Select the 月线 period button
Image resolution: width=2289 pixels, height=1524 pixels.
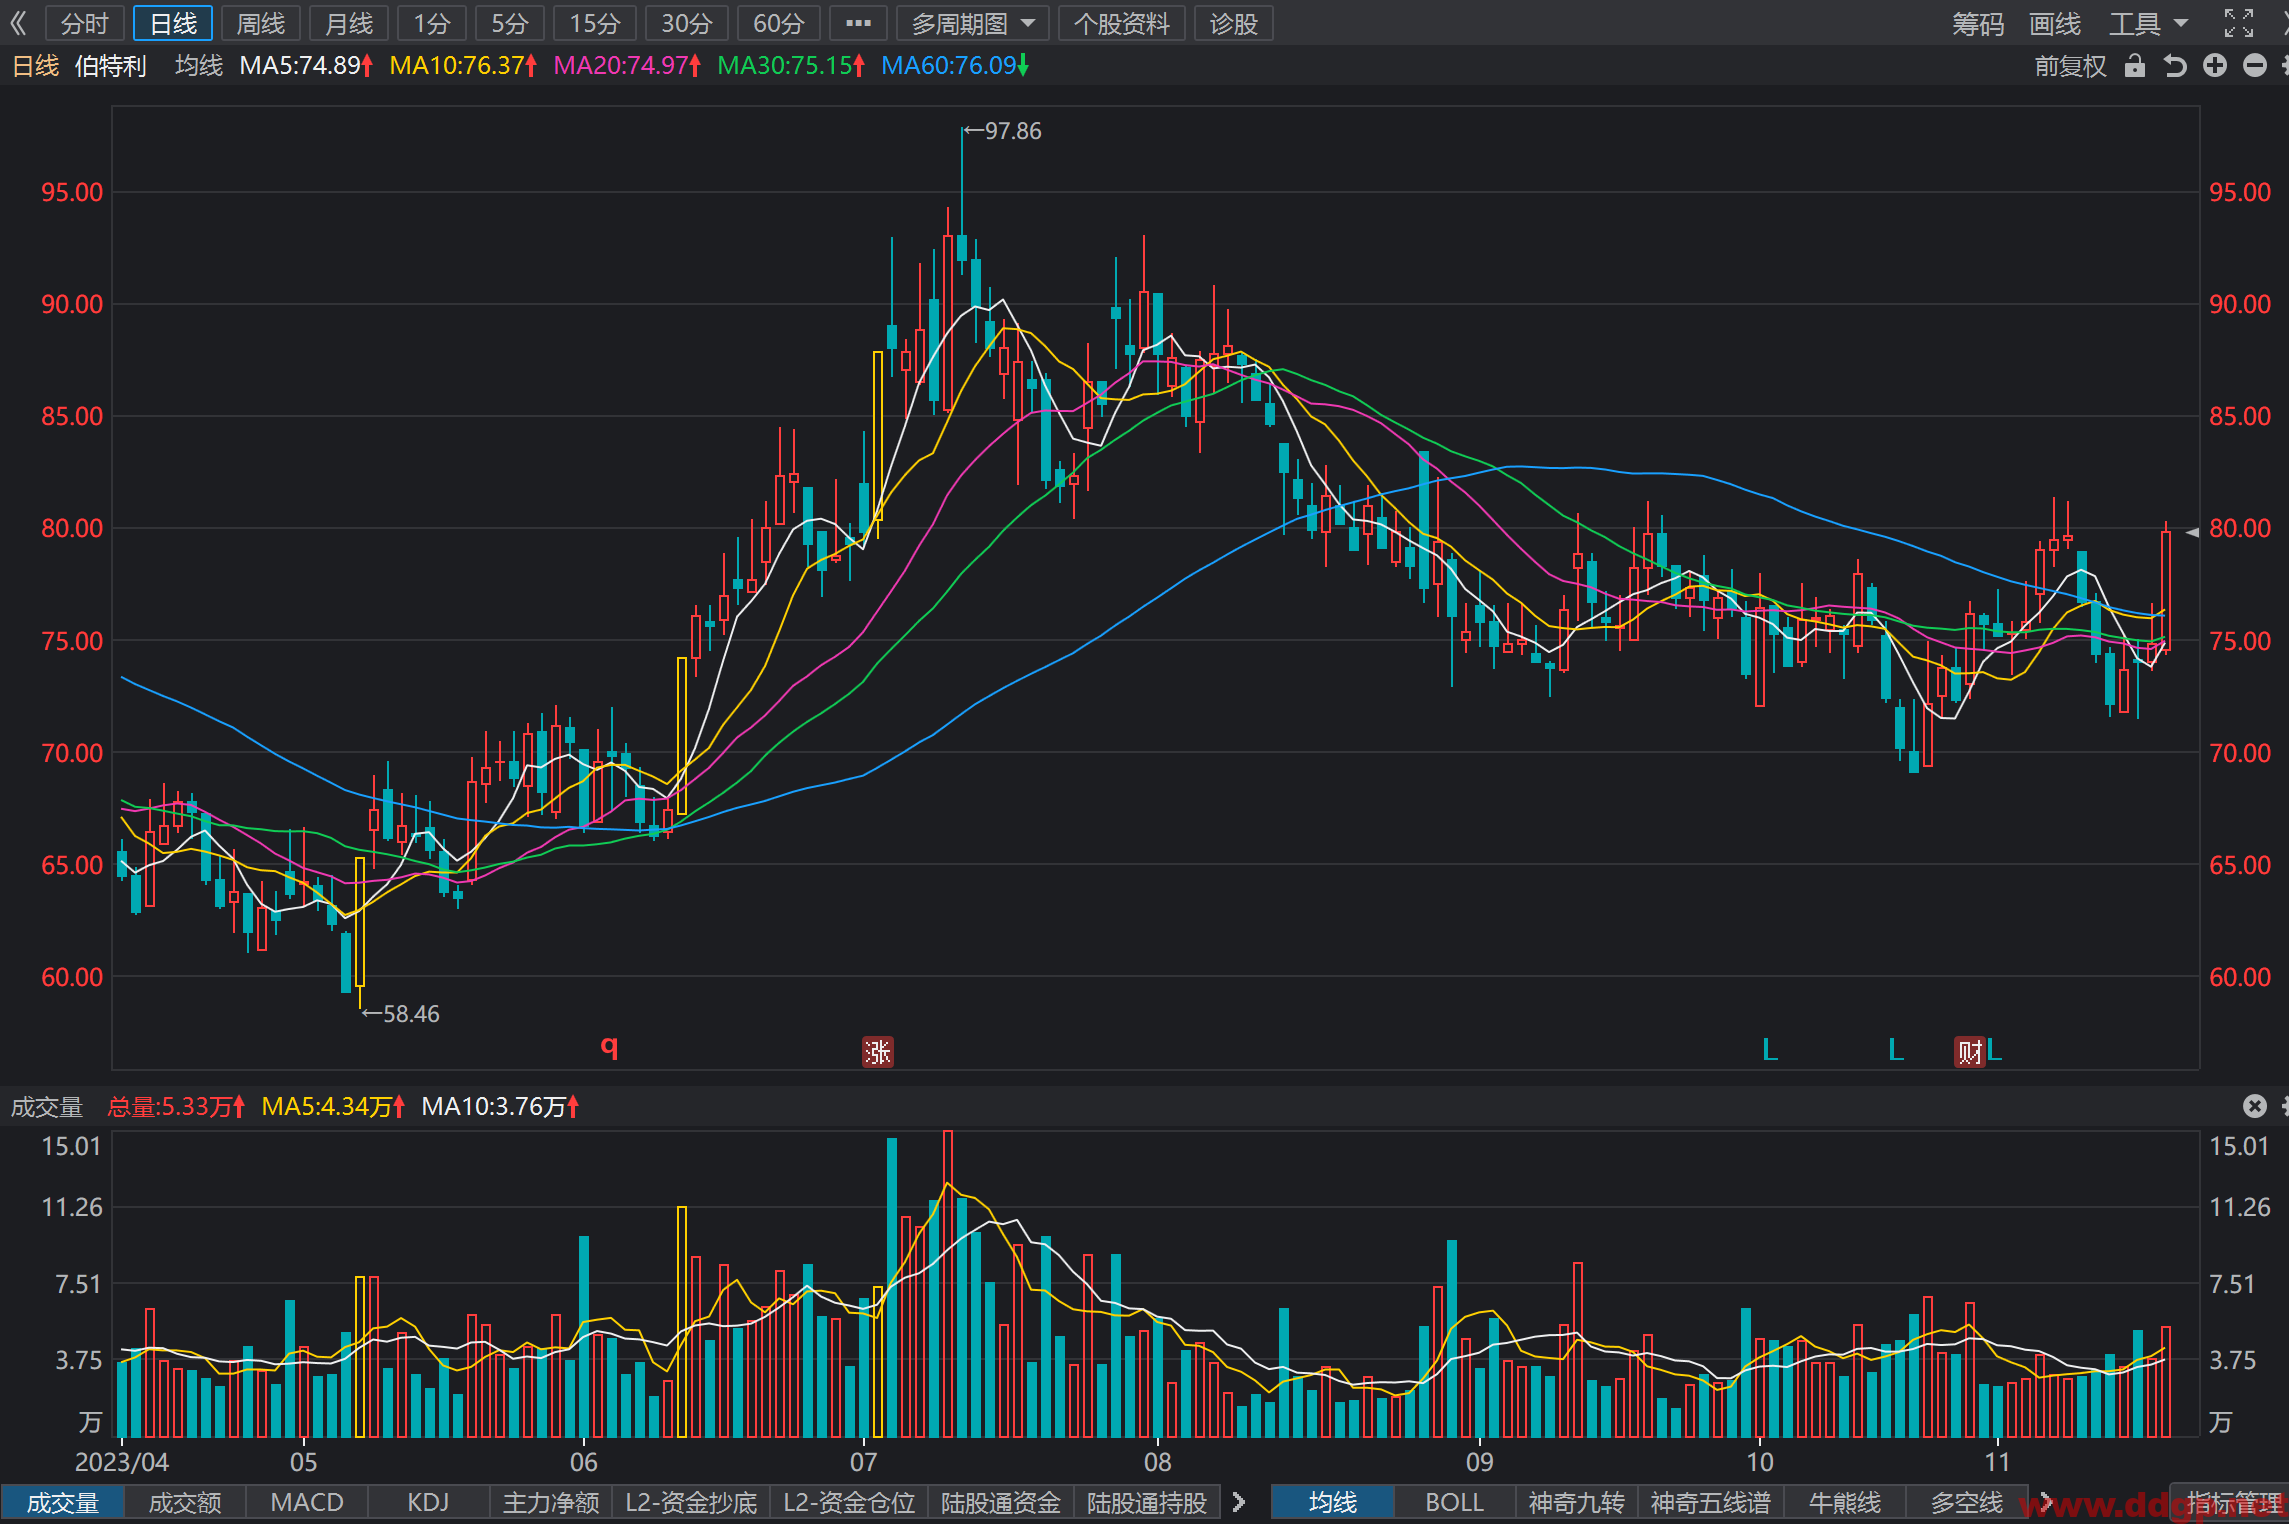click(x=349, y=23)
